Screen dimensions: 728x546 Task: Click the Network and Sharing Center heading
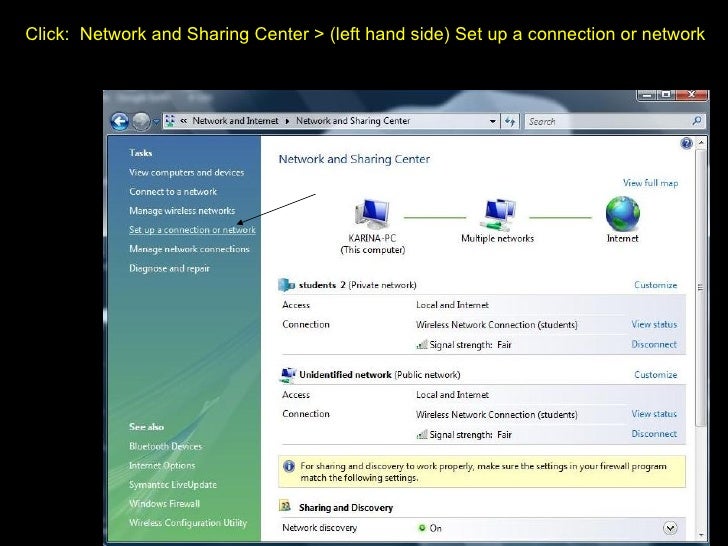coord(354,159)
